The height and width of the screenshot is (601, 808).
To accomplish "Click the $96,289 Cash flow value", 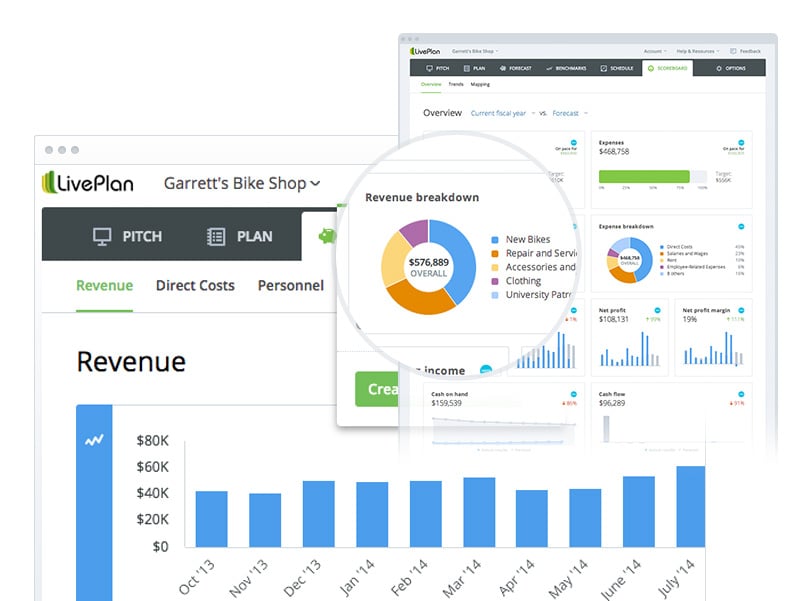I will click(x=612, y=403).
